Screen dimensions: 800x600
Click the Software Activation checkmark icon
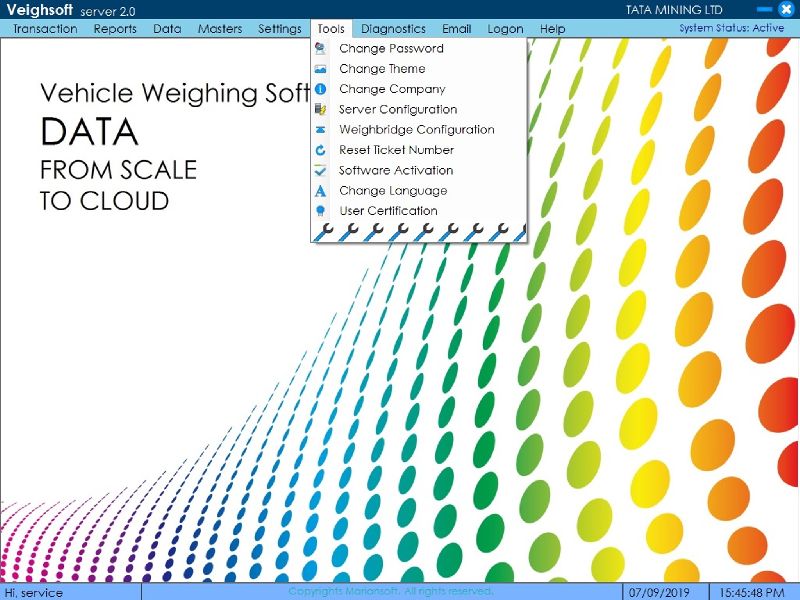(x=320, y=170)
